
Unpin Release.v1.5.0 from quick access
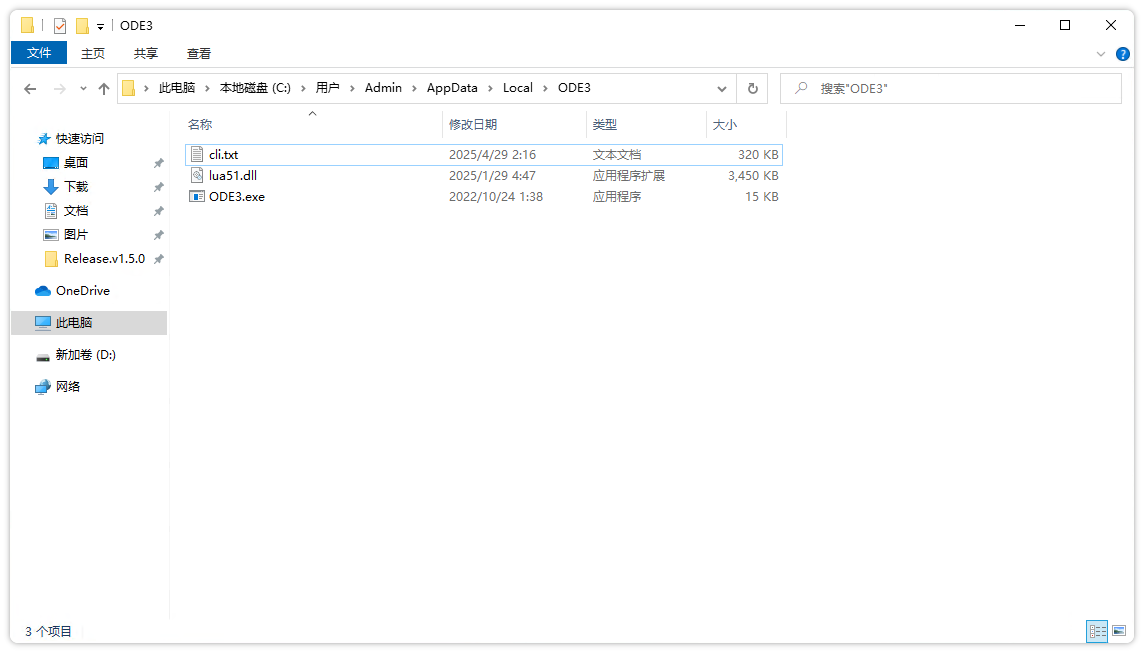coord(157,259)
